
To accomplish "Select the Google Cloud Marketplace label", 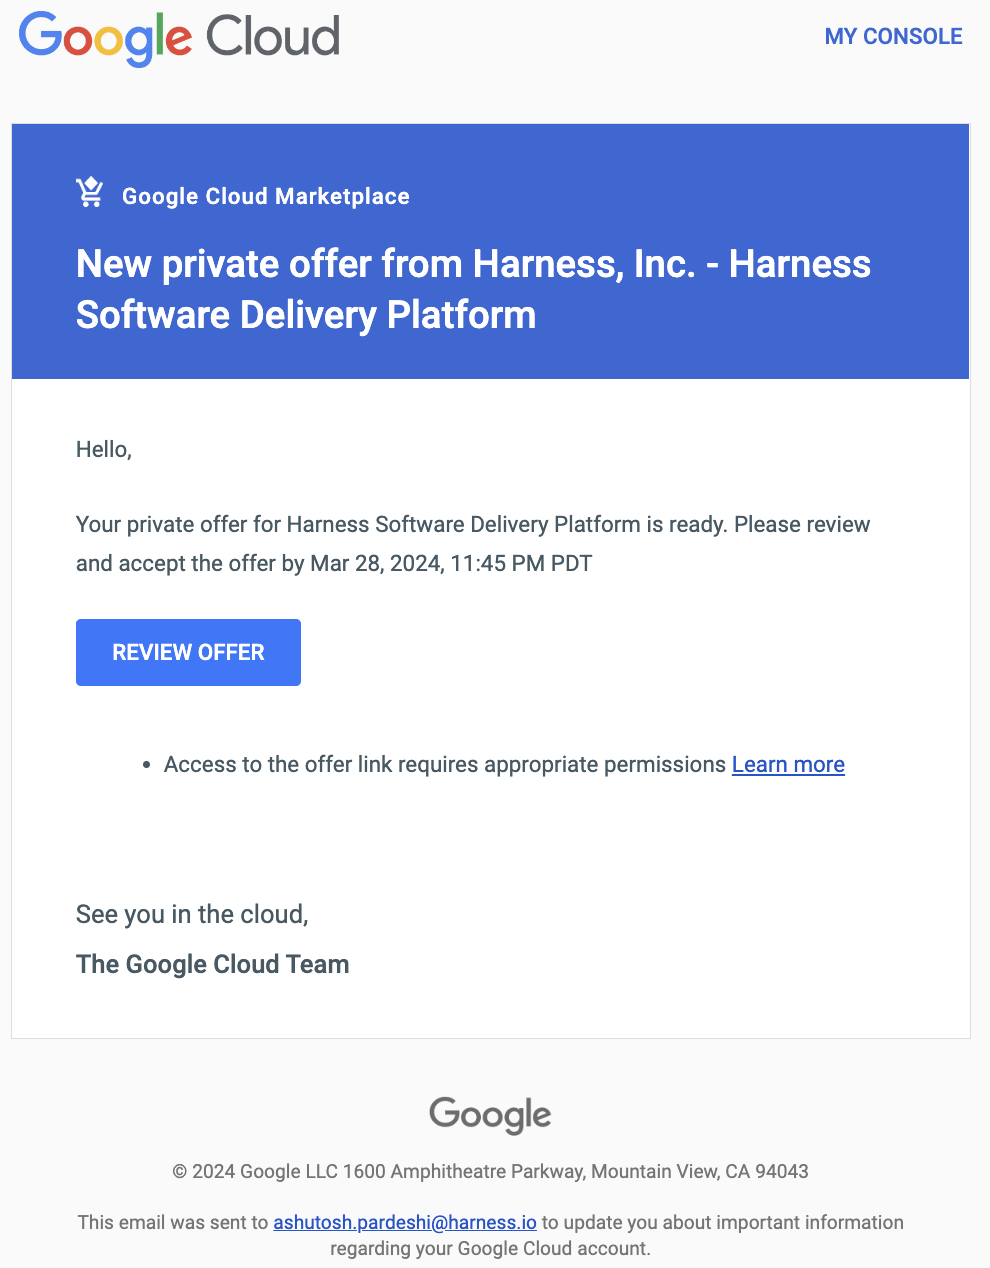I will click(265, 197).
